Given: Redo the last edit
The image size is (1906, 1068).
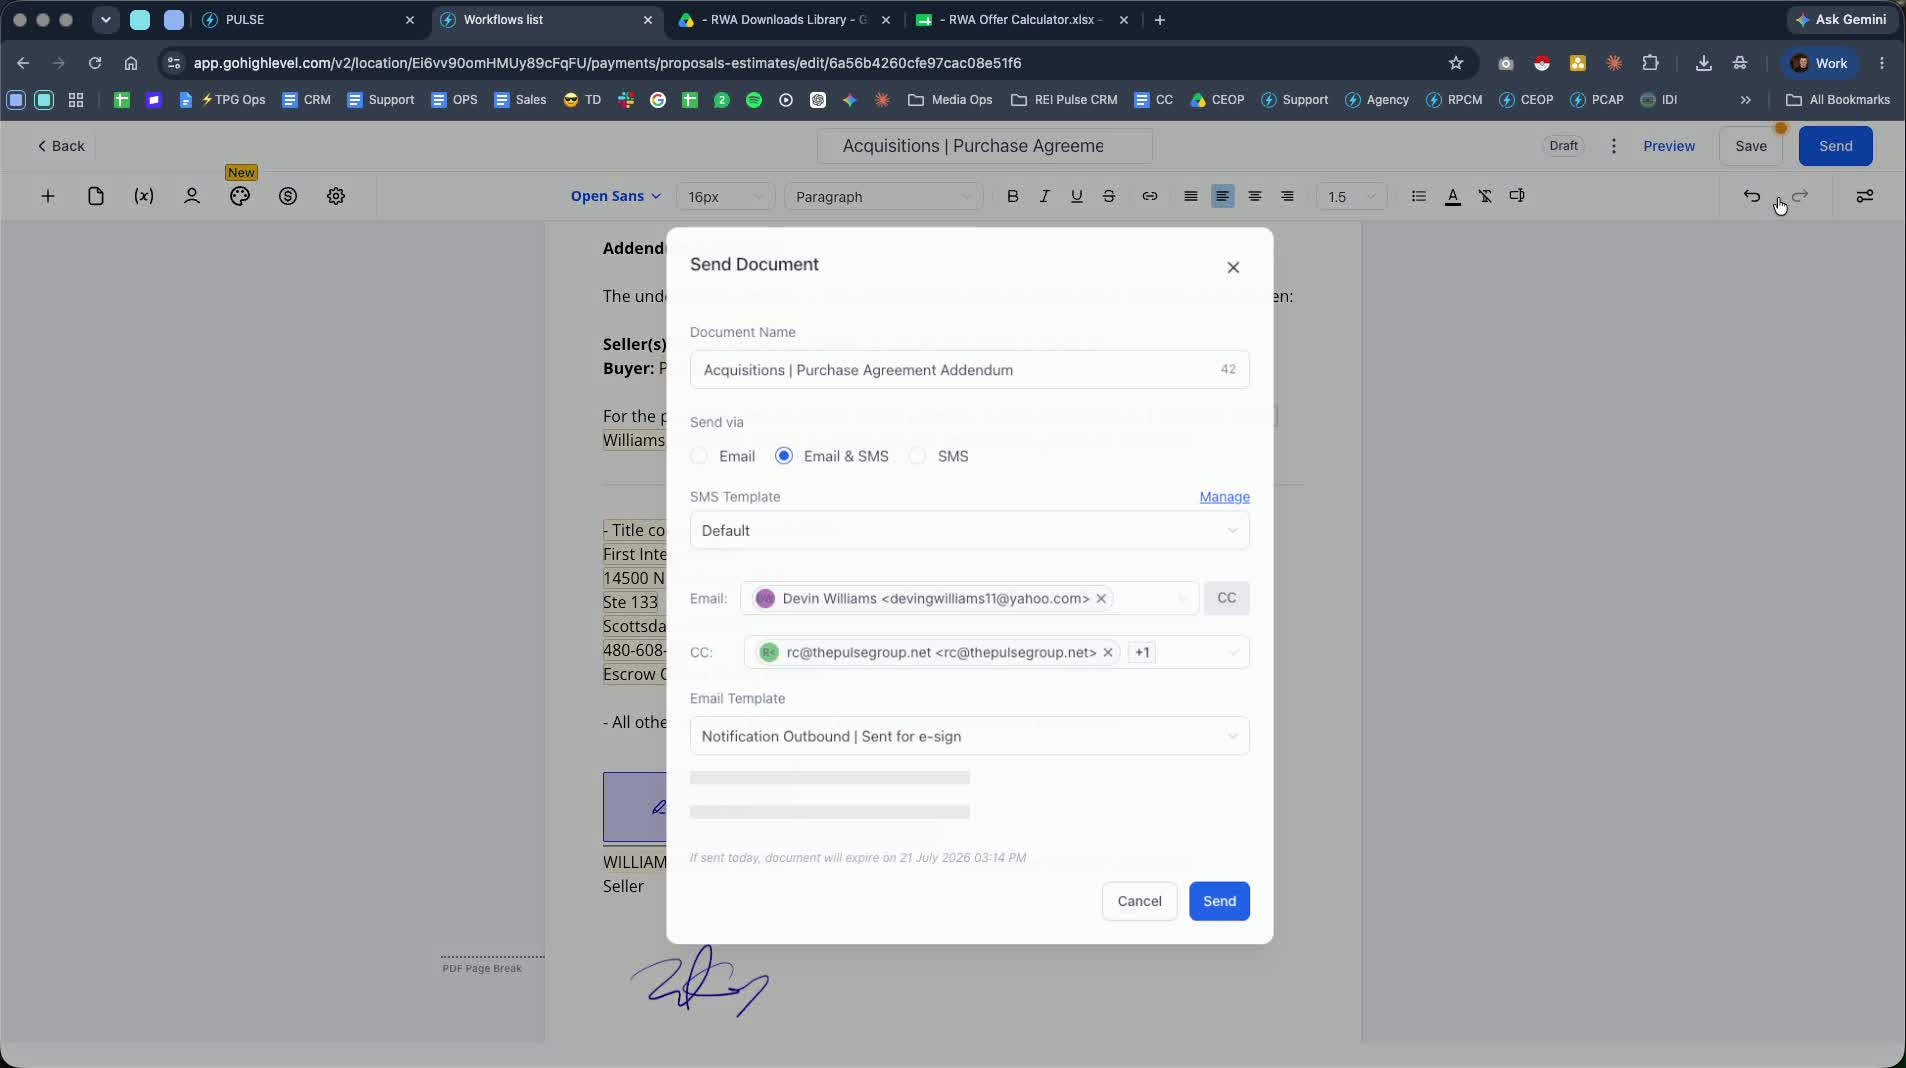Looking at the screenshot, I should (x=1800, y=196).
